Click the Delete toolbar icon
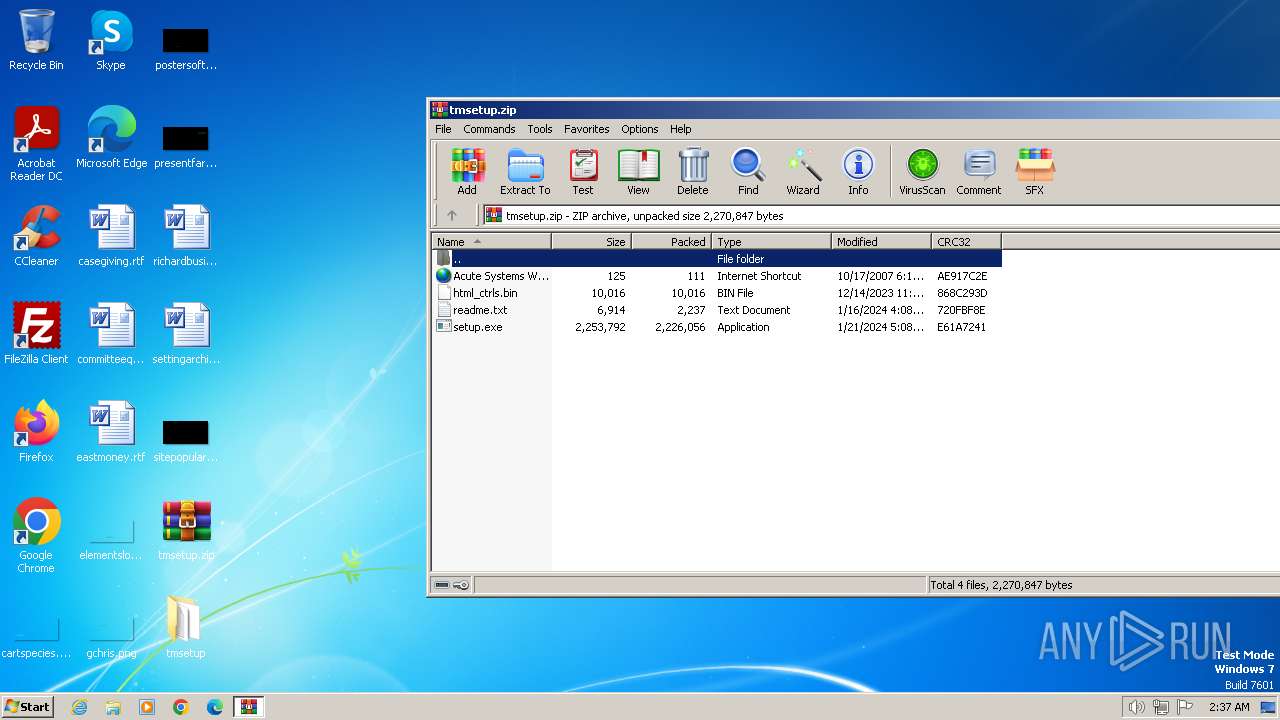 click(x=693, y=172)
